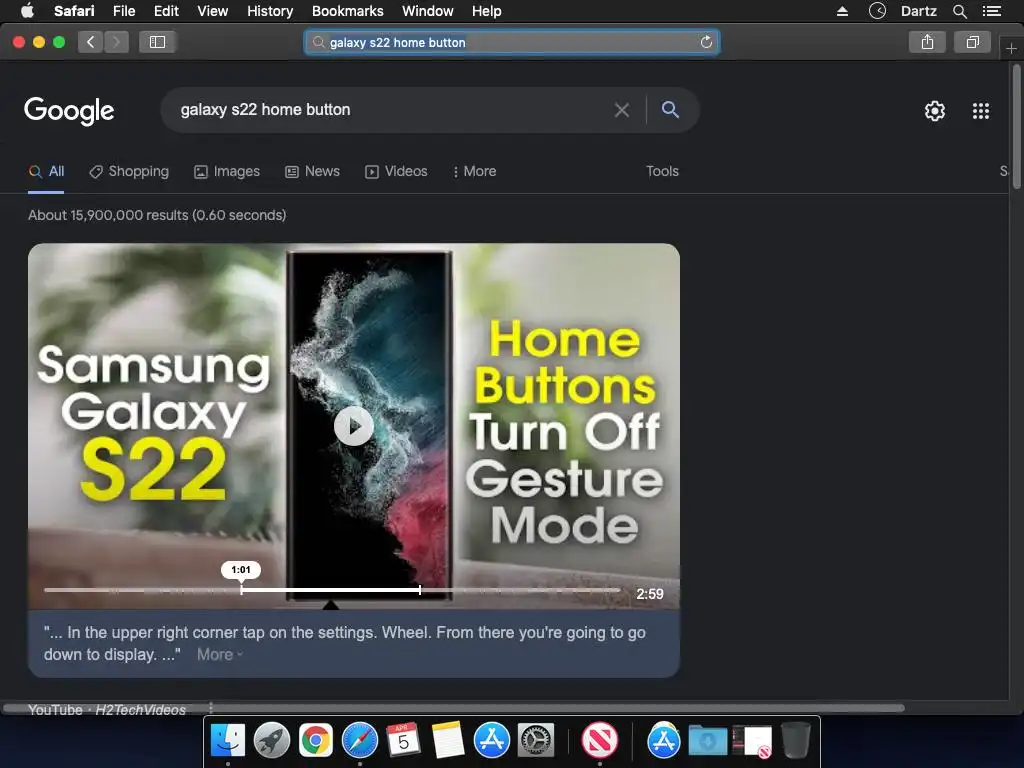Open Spotlight search in menu bar

click(x=959, y=11)
